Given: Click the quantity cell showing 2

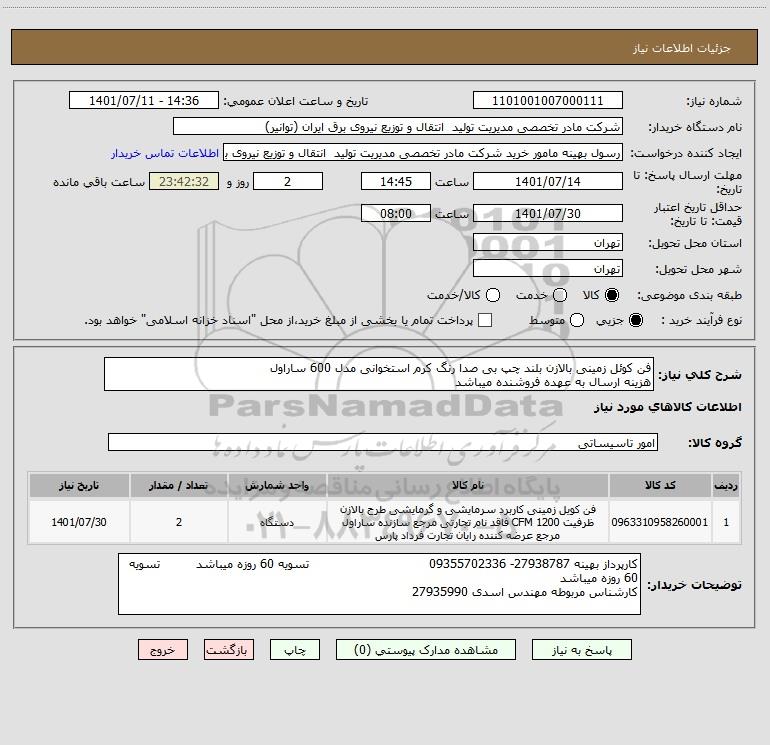Looking at the screenshot, I should click(179, 522).
